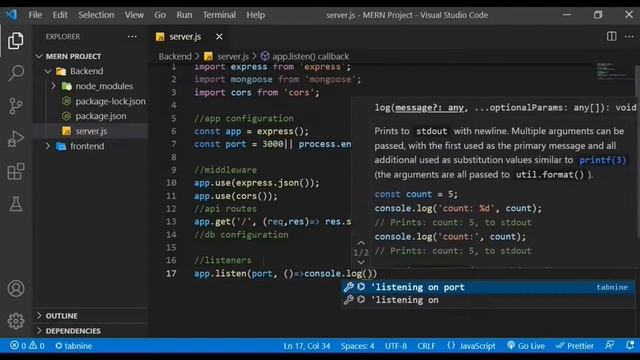Open the File menu
Viewport: 640px width, 360px height.
(x=35, y=15)
